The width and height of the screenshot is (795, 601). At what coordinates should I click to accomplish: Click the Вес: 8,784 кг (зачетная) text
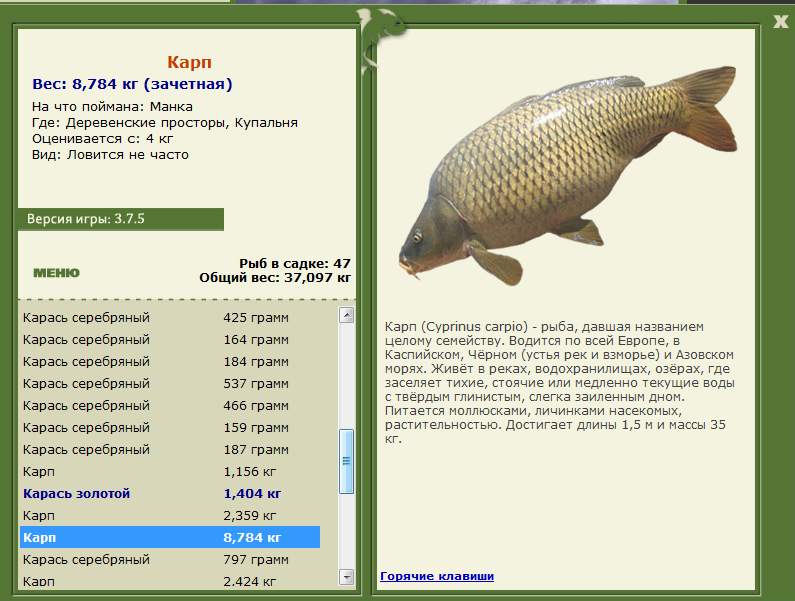click(132, 84)
